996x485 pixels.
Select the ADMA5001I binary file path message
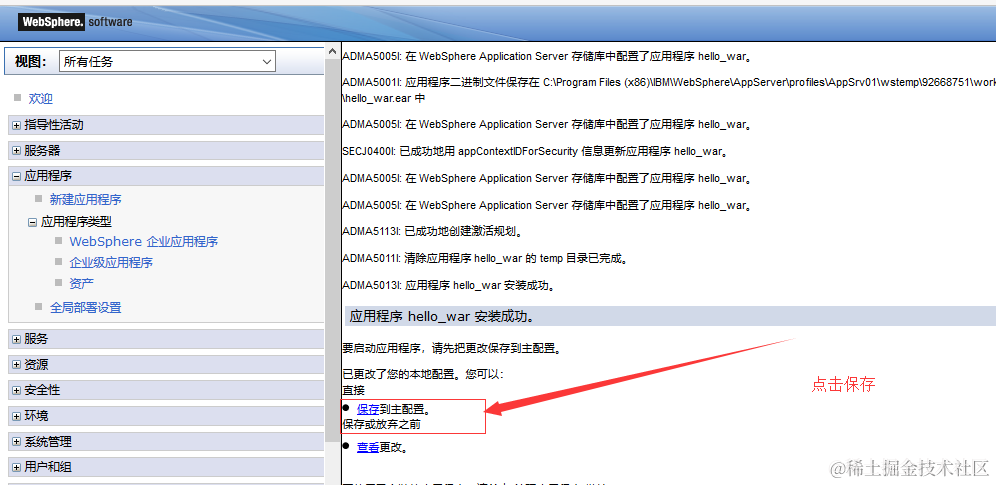coord(668,91)
